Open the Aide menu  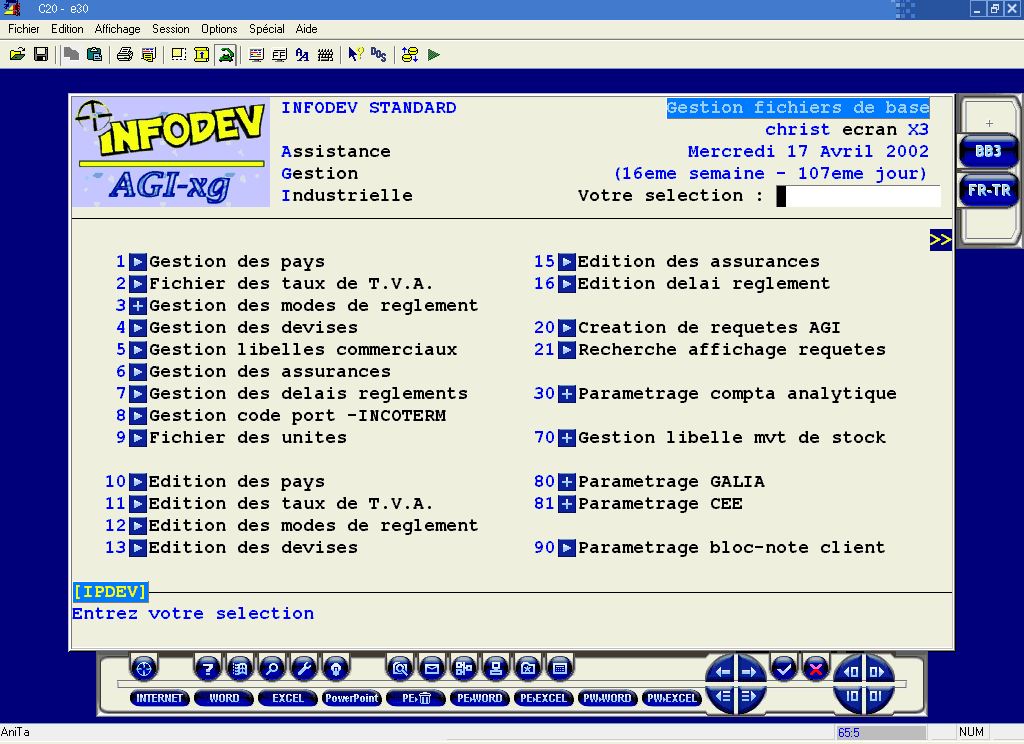306,29
